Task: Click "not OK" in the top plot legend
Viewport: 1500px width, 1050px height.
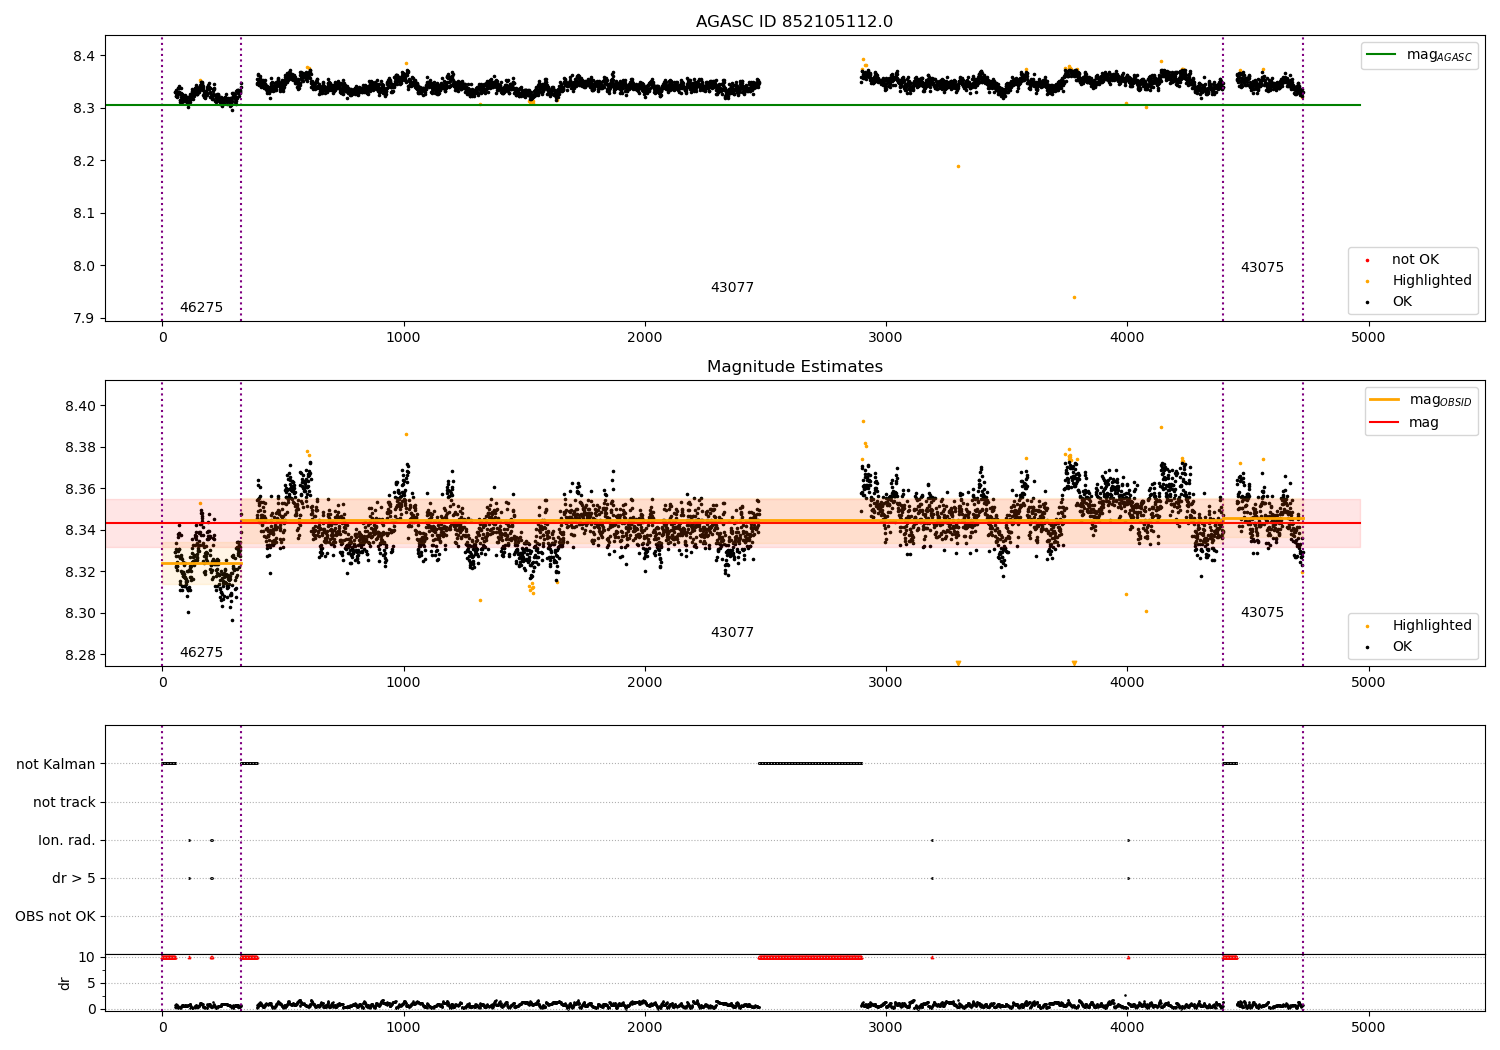Action: (1415, 260)
